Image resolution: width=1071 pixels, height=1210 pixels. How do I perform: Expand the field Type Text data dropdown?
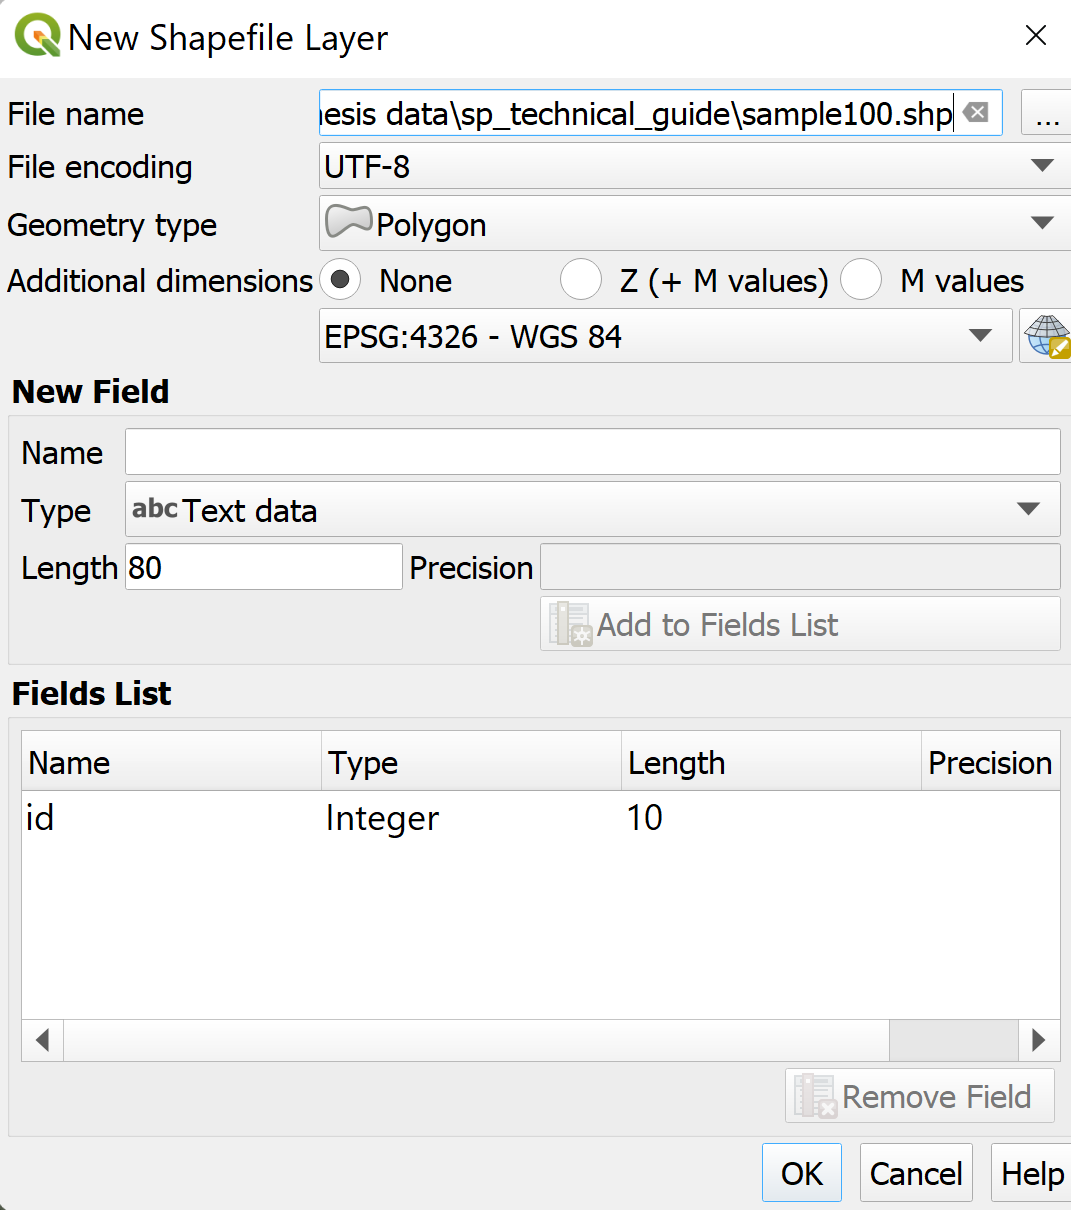pos(592,510)
